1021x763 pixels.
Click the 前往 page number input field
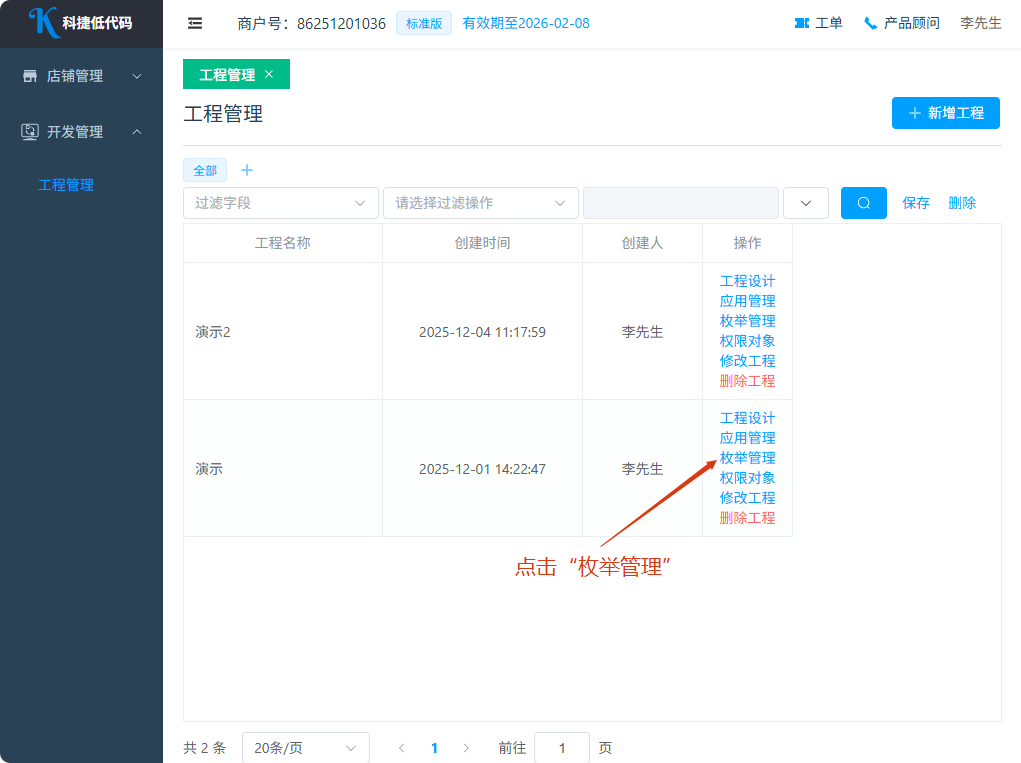(561, 748)
